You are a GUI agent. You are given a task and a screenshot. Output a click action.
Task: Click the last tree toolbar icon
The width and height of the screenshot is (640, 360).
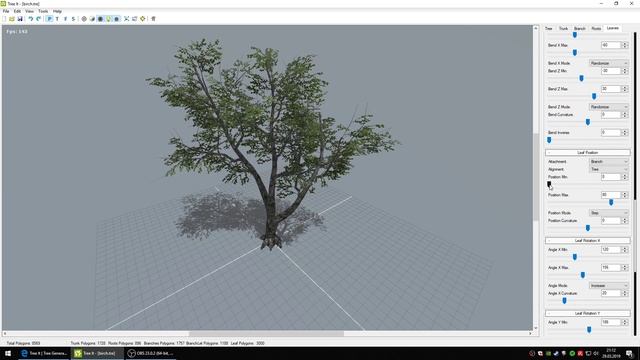[x=153, y=19]
